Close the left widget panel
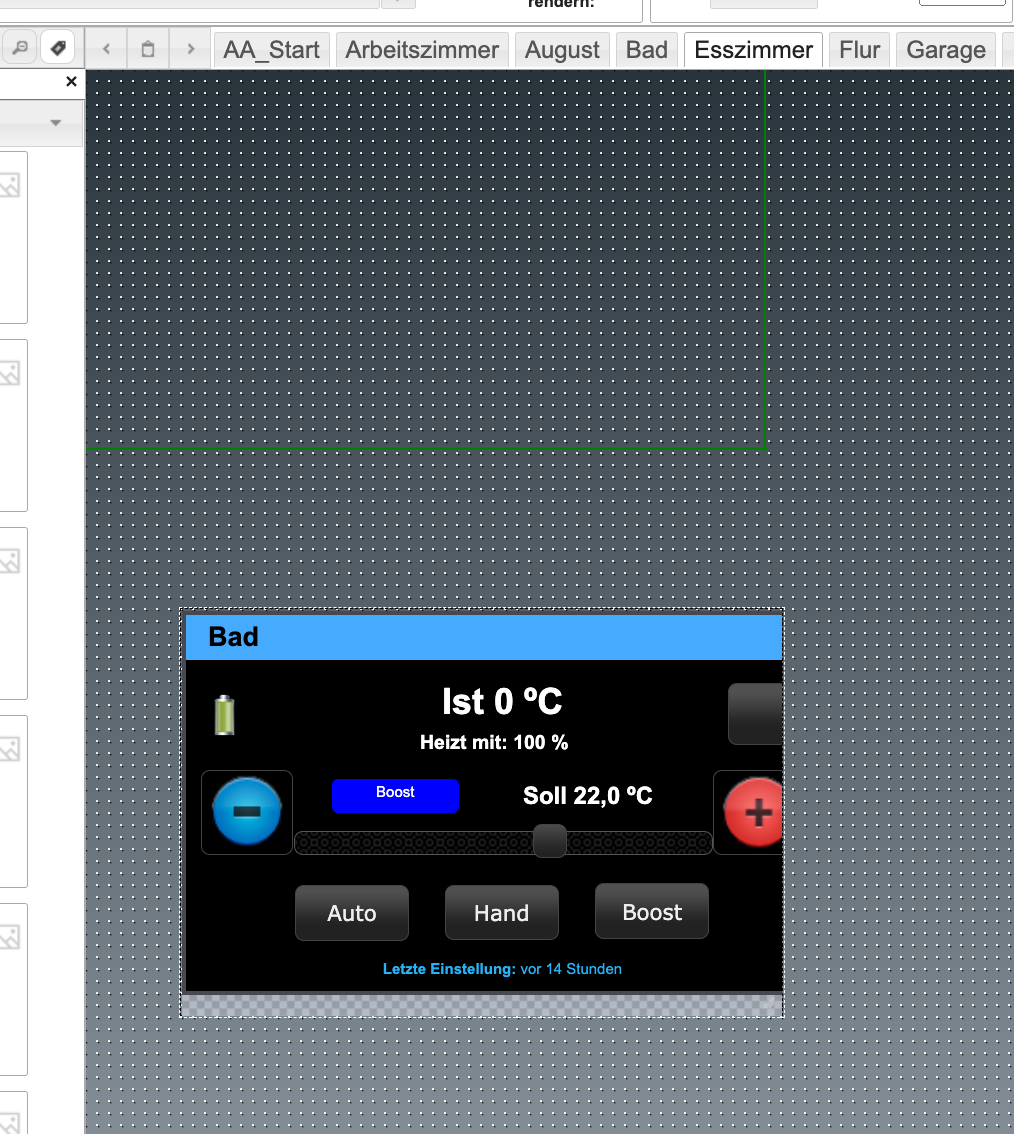1014x1134 pixels. (71, 82)
